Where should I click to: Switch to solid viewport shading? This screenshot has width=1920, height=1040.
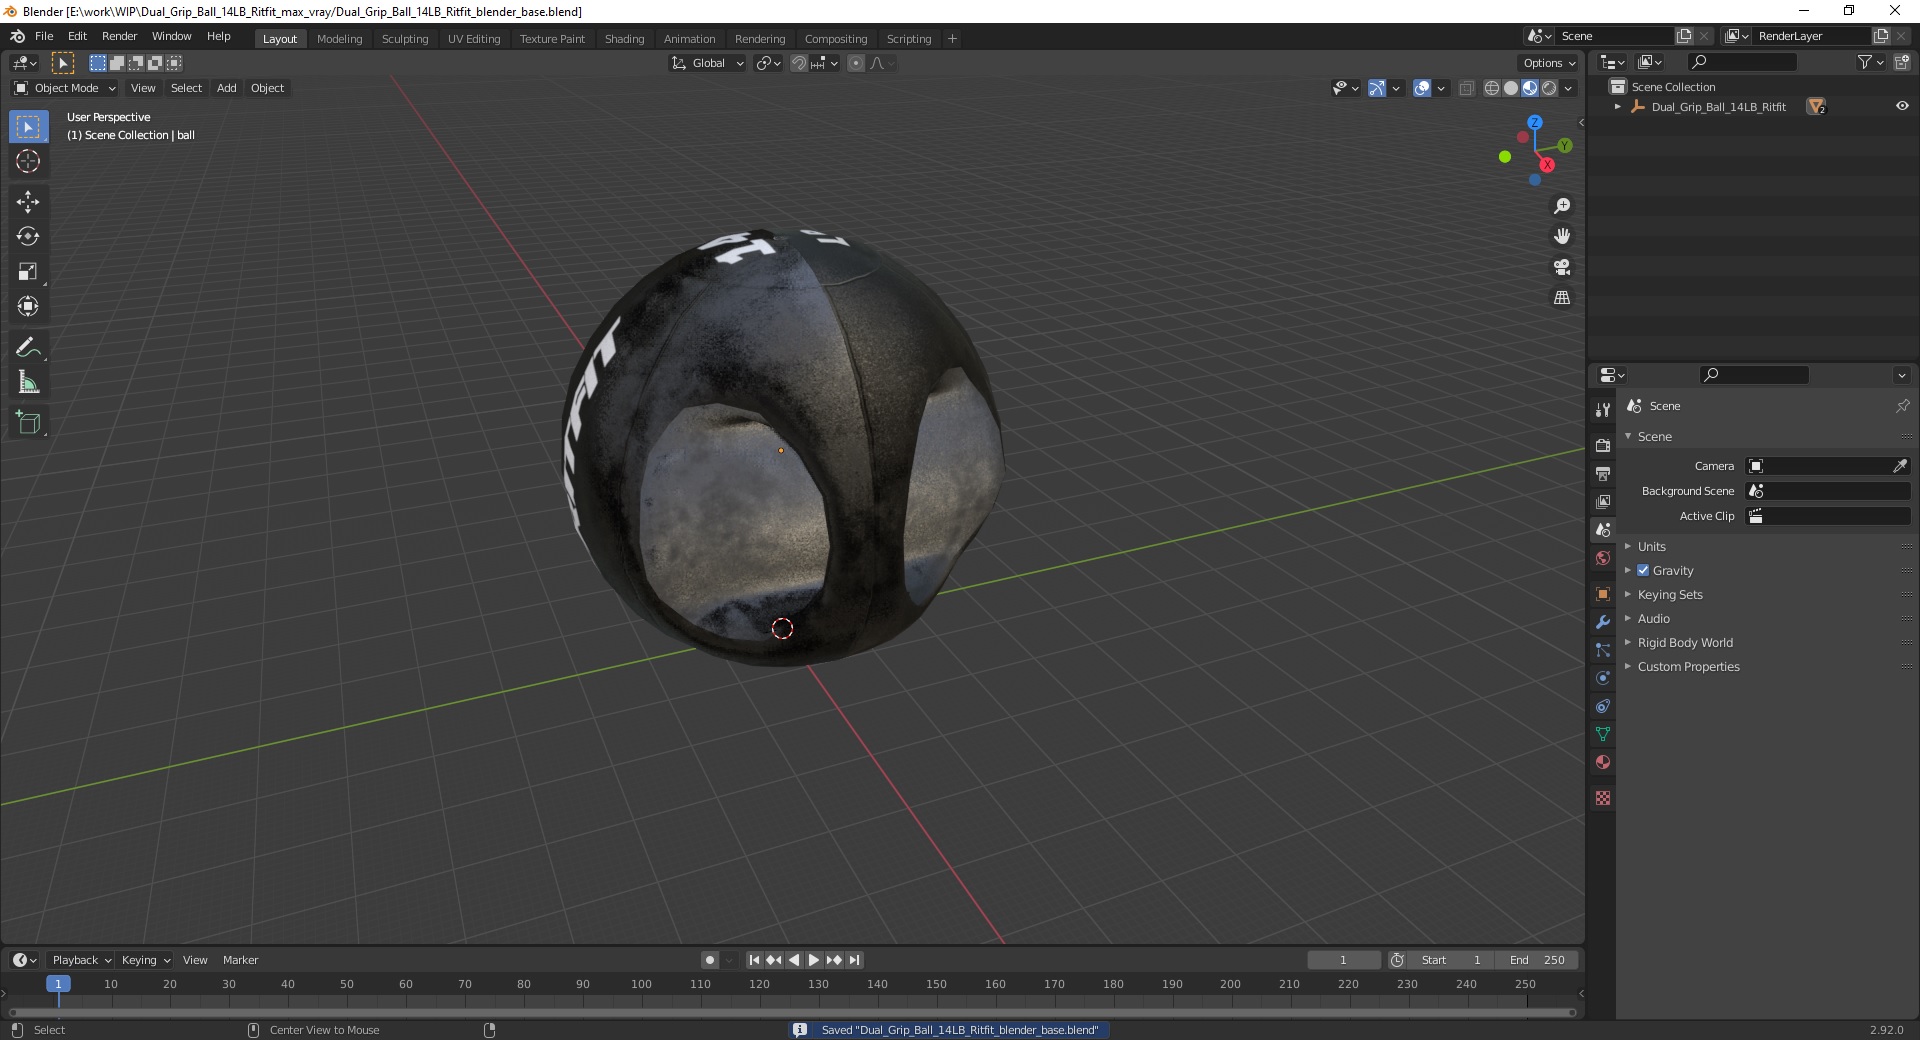[x=1511, y=88]
